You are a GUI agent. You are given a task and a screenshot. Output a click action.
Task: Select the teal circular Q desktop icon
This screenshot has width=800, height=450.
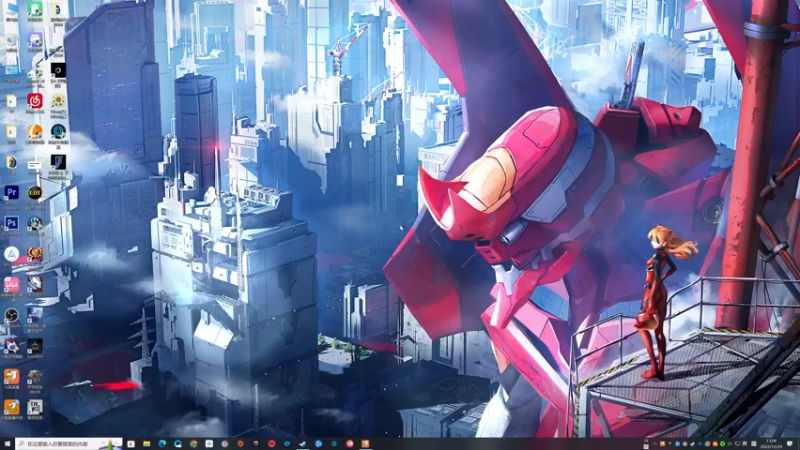pos(58,132)
